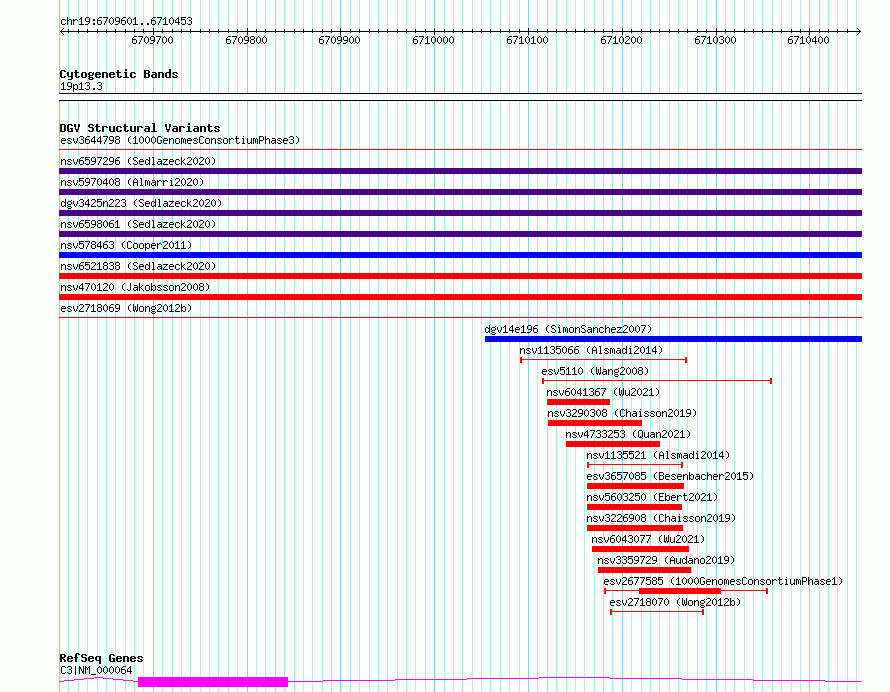
Task: Open the nsv5970408 (Almarri2020) variant
Action: point(460,192)
